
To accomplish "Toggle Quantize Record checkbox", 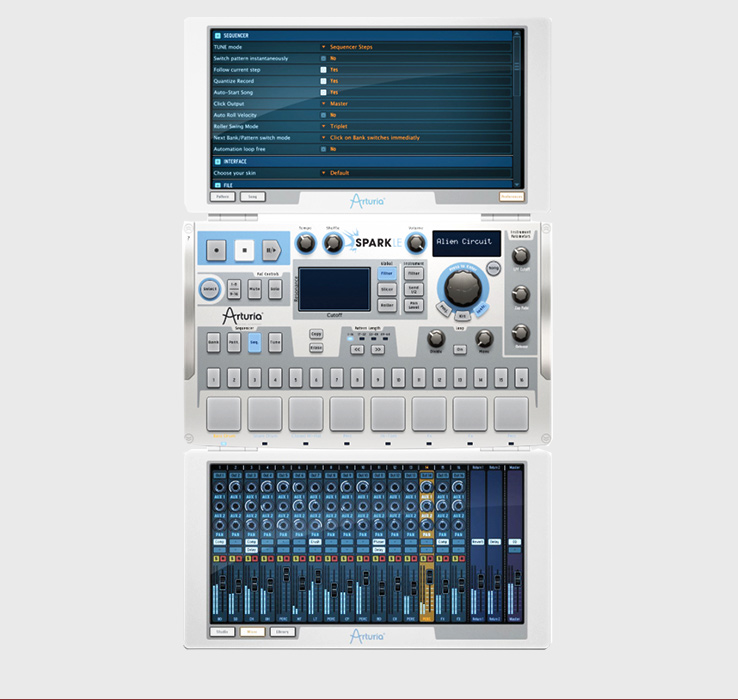I will pyautogui.click(x=323, y=81).
